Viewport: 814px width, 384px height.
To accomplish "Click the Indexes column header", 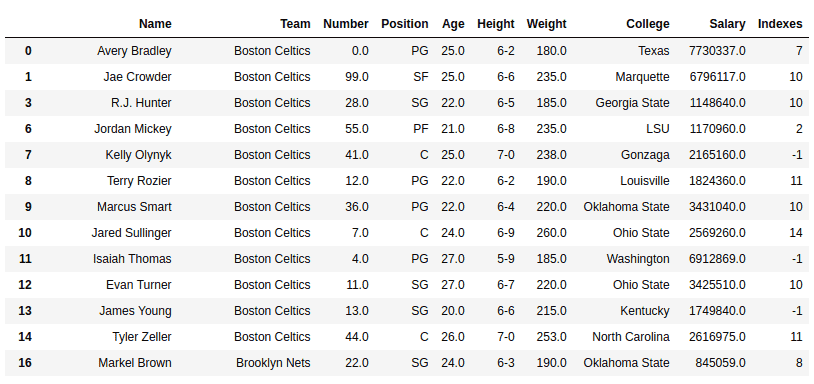I will [x=780, y=24].
